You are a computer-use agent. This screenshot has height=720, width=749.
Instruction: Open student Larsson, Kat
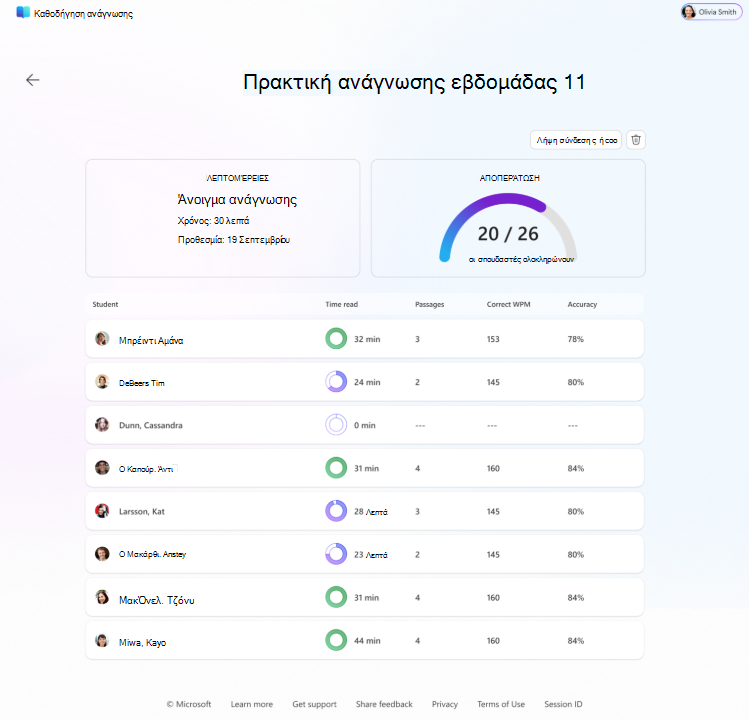pos(141,511)
